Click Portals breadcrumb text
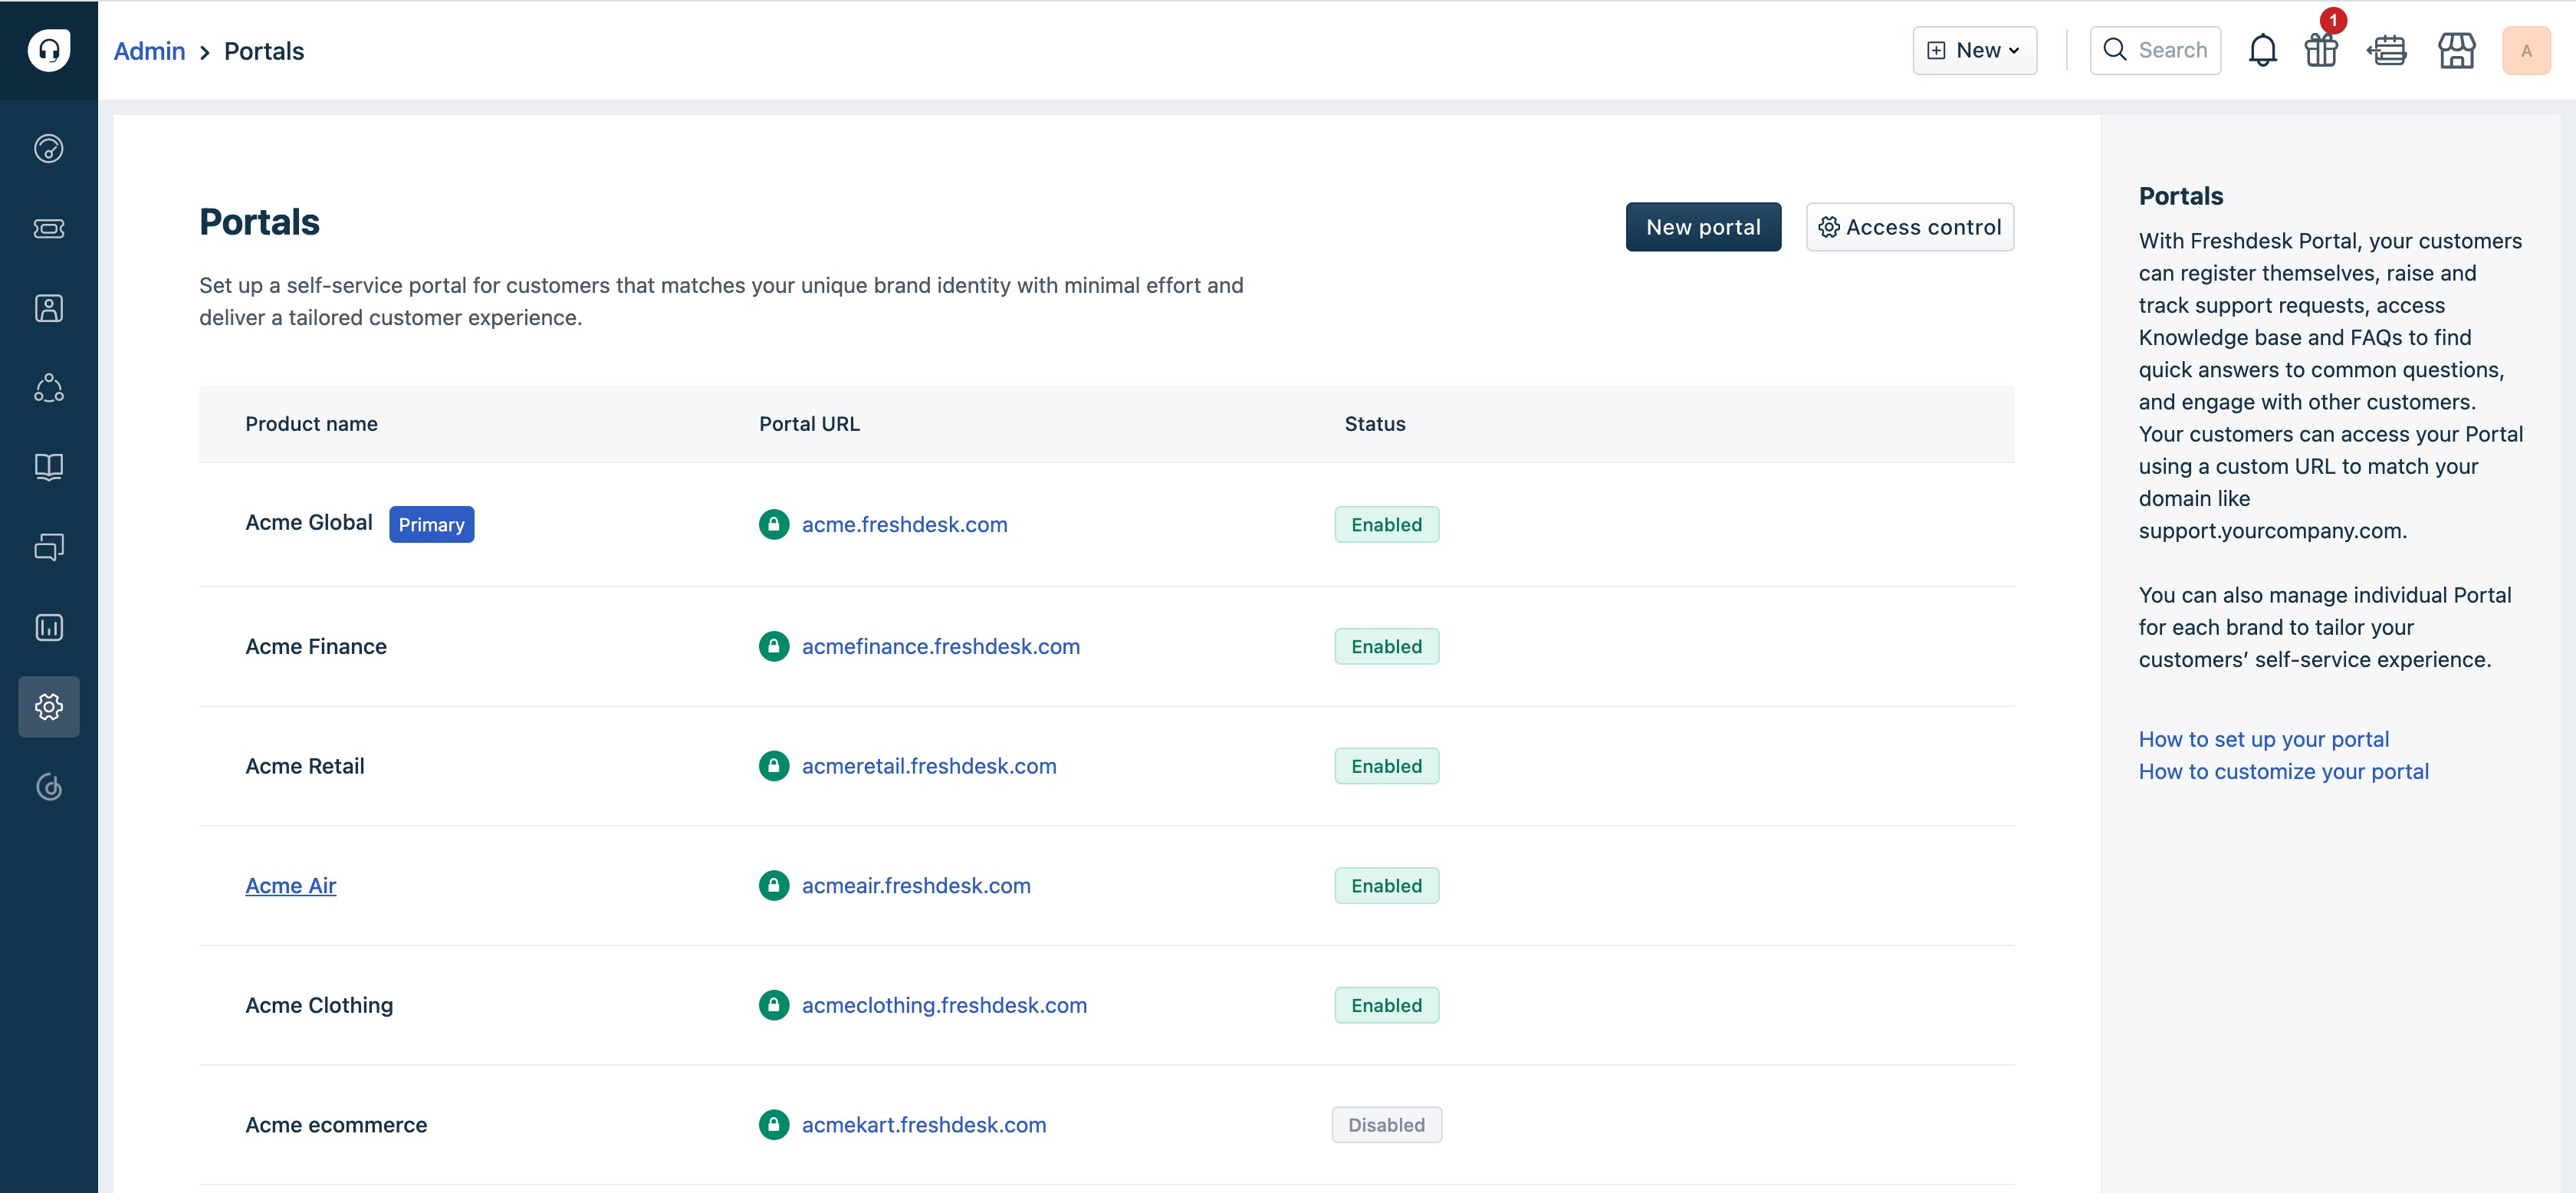This screenshot has width=2576, height=1193. pos(264,51)
